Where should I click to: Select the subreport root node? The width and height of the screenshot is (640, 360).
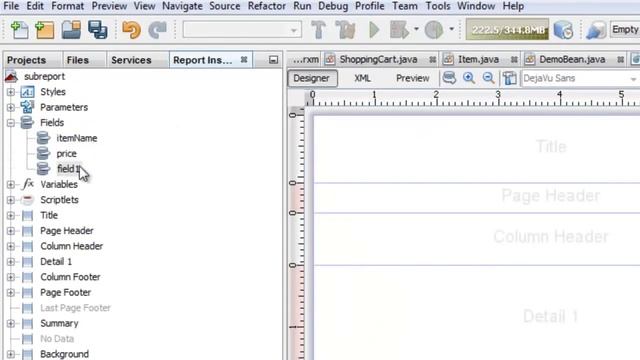click(44, 77)
